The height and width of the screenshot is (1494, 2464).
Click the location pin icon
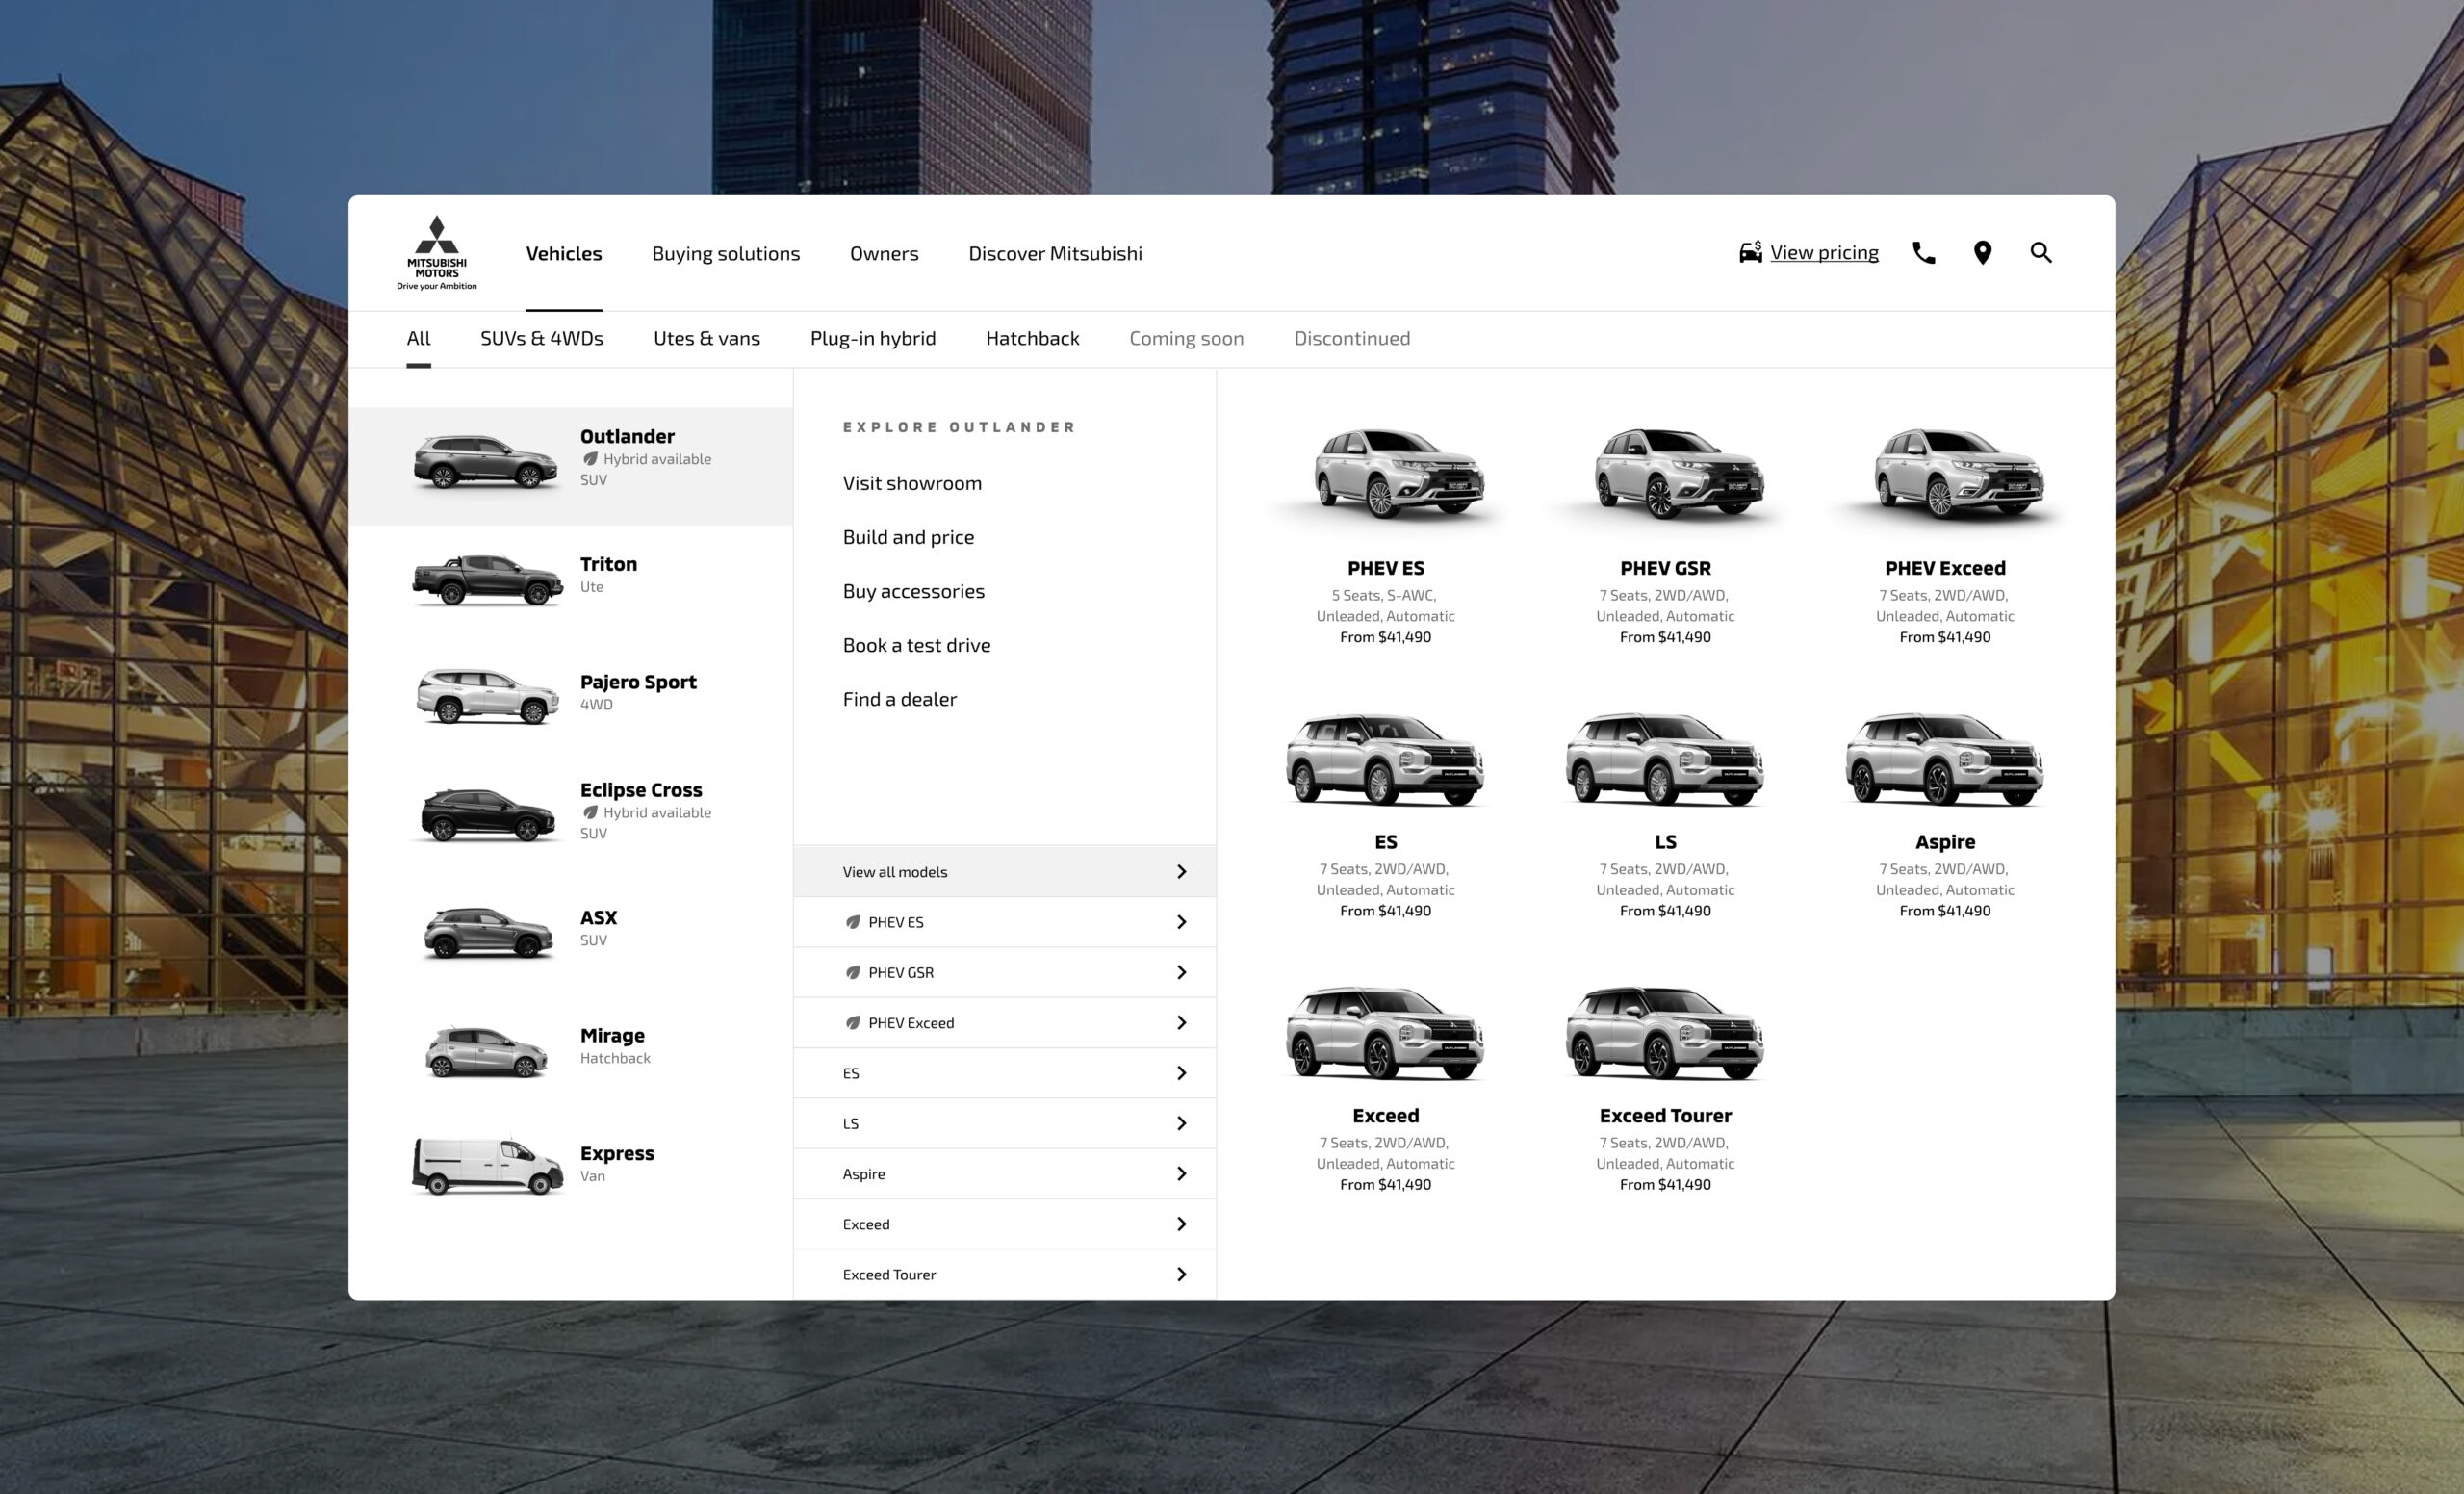1982,253
